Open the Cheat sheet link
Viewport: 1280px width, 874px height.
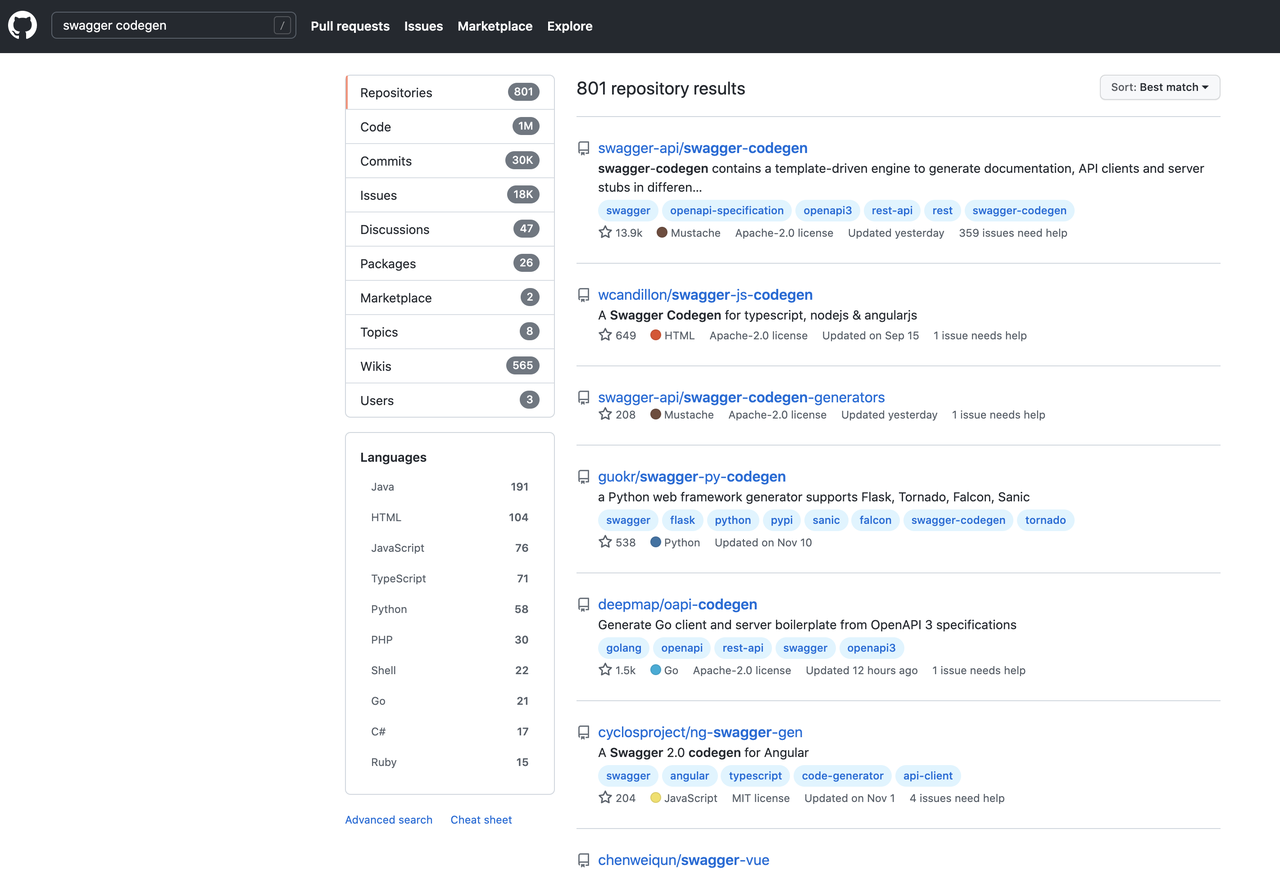click(481, 820)
